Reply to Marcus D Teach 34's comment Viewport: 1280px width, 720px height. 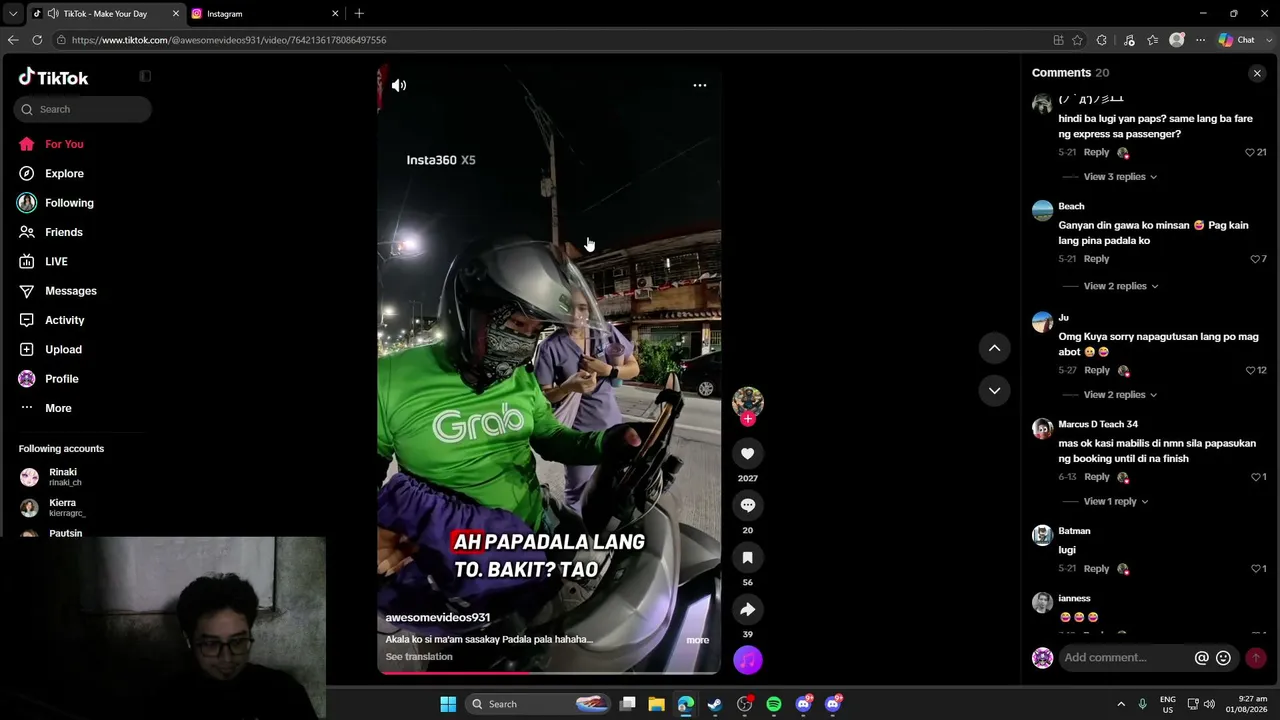(1096, 477)
